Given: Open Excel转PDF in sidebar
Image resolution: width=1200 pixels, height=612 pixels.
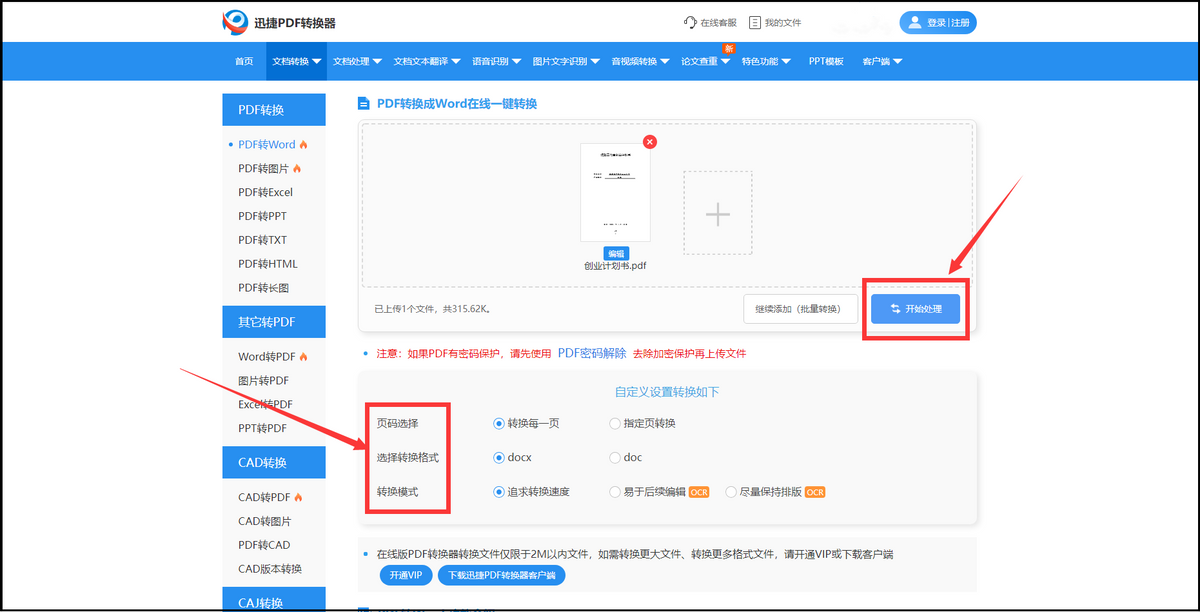Looking at the screenshot, I should pos(266,405).
